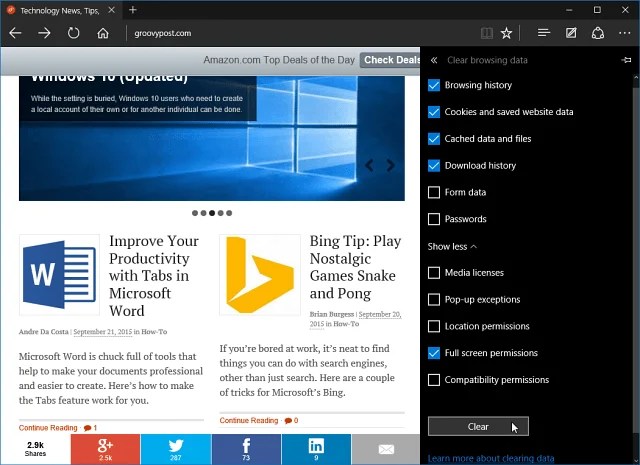The height and width of the screenshot is (465, 640).
Task: Open the More actions ellipsis menu
Action: point(624,33)
